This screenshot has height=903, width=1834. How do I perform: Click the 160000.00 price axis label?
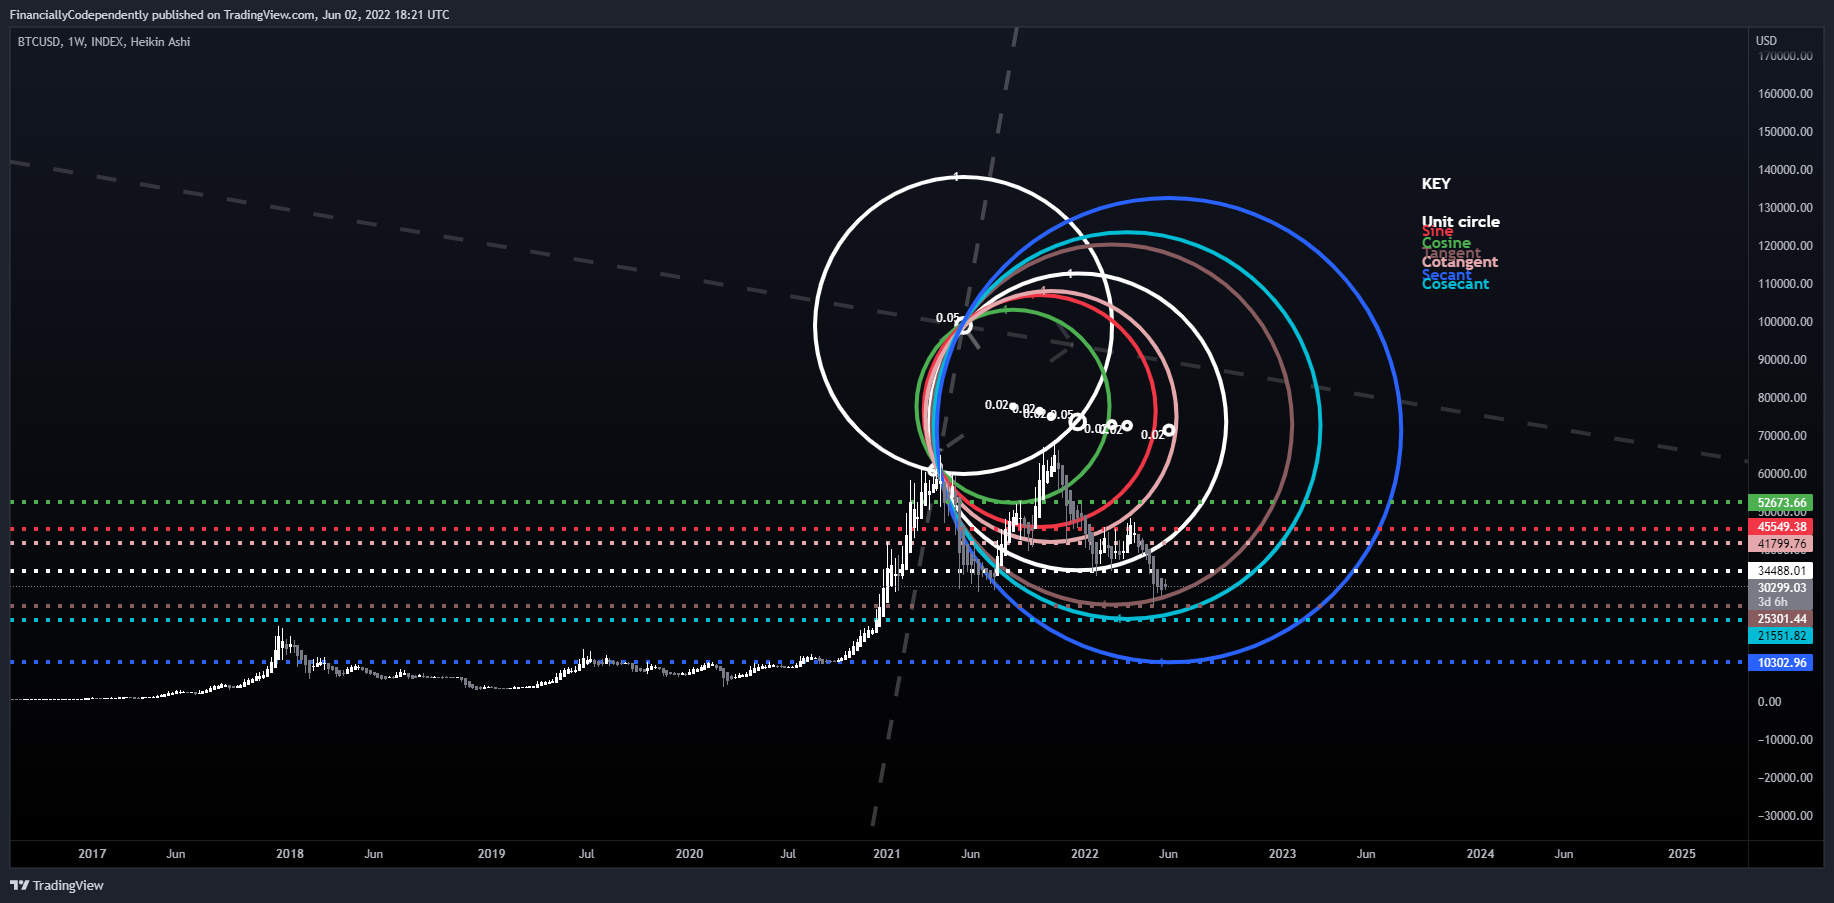[x=1785, y=94]
